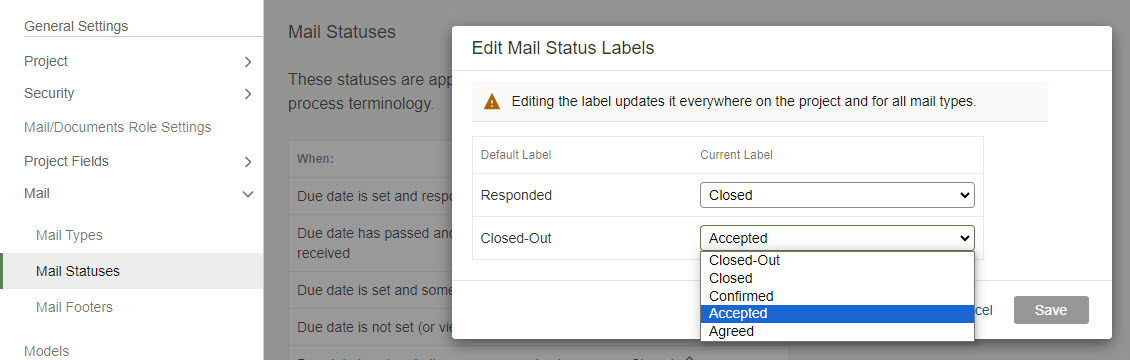Click the Save button
This screenshot has width=1130, height=360.
click(x=1051, y=310)
